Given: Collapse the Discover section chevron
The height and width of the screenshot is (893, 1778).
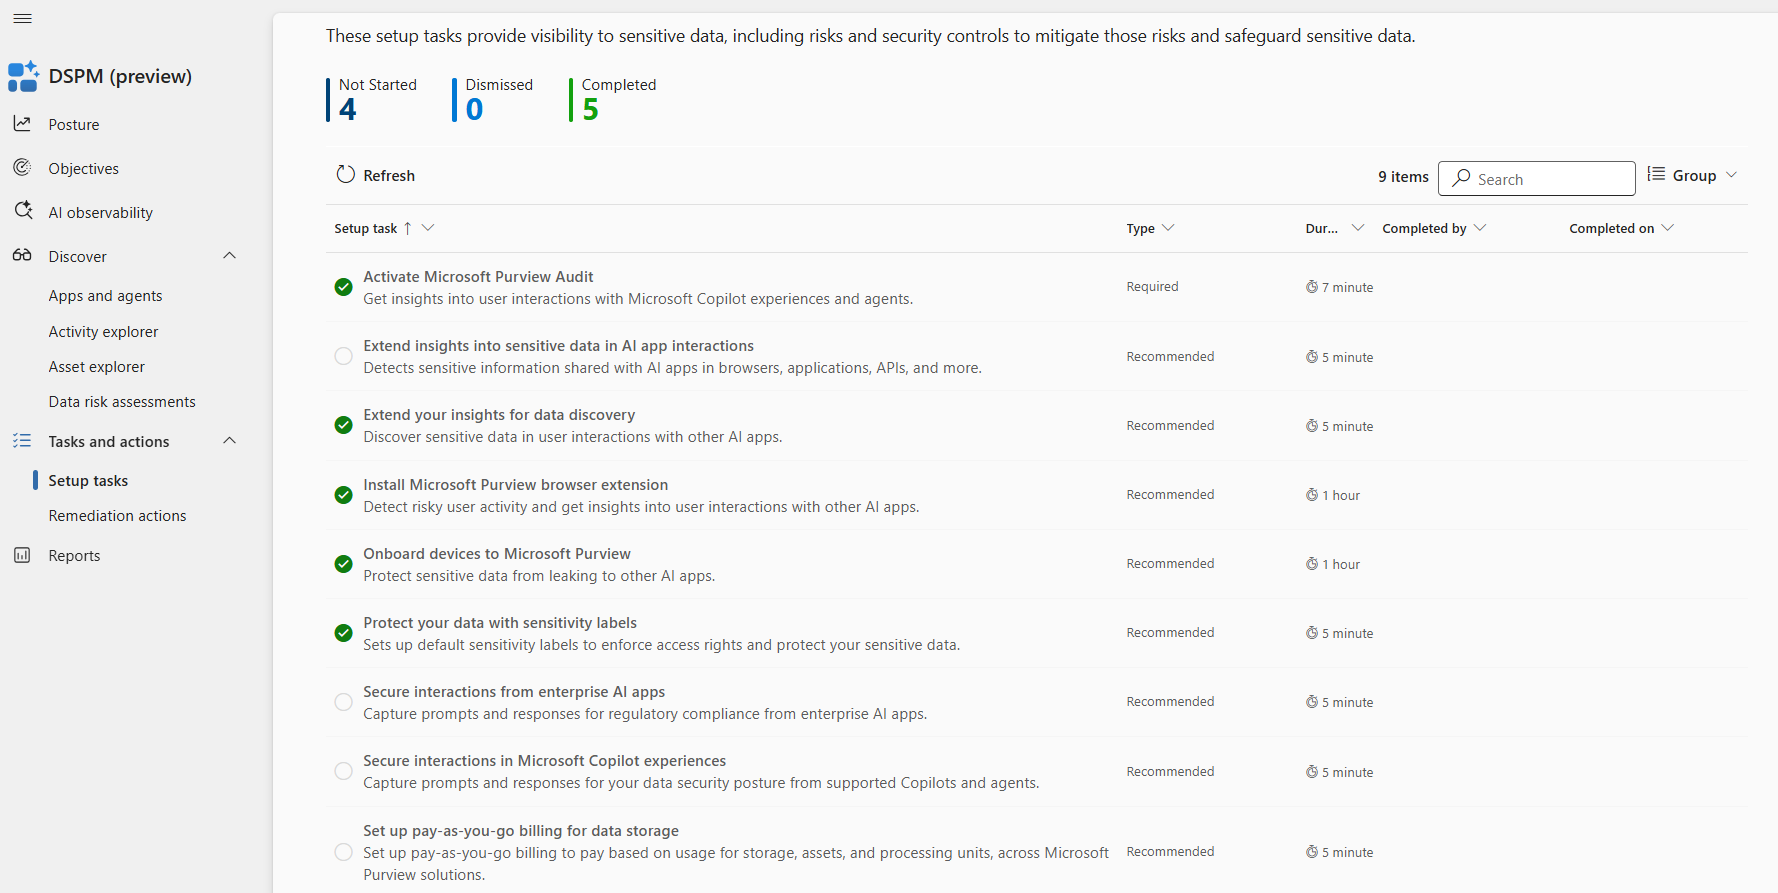Looking at the screenshot, I should click(229, 256).
